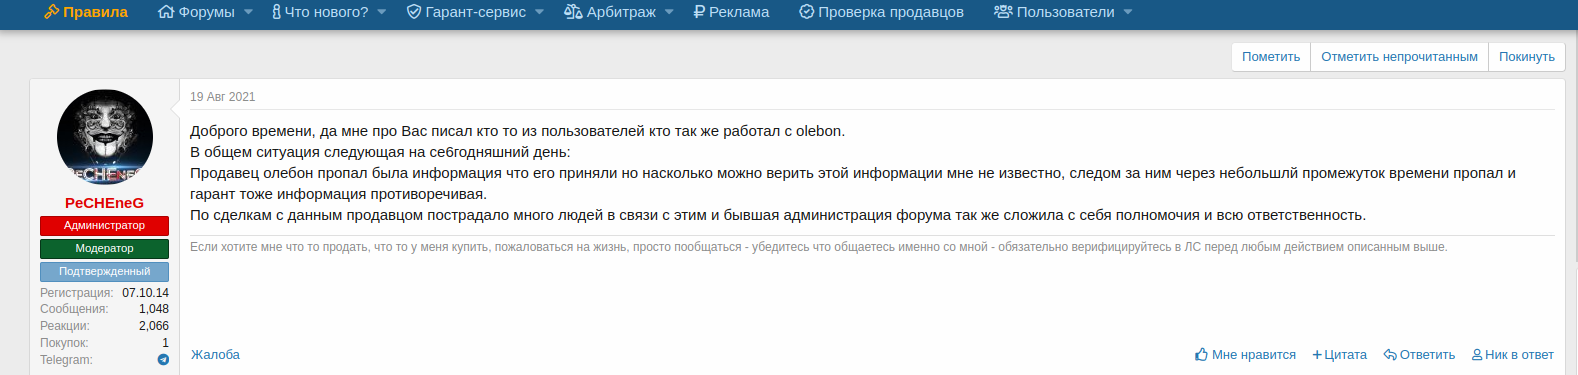Screen dimensions: 1578x375
Task: Click the Пометить button
Action: point(1271,57)
